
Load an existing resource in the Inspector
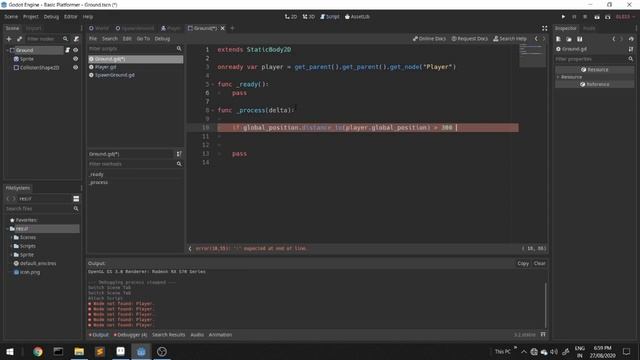coord(569,39)
